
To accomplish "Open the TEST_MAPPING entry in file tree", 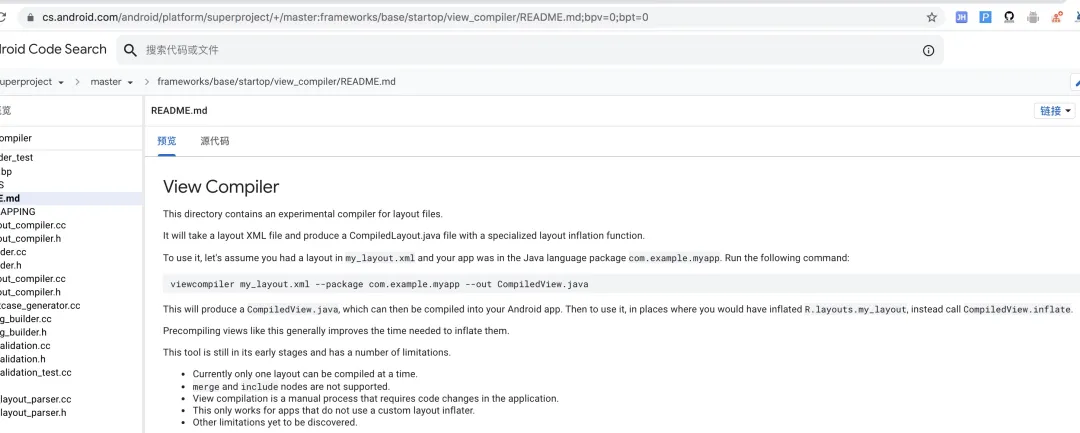I will coord(18,211).
